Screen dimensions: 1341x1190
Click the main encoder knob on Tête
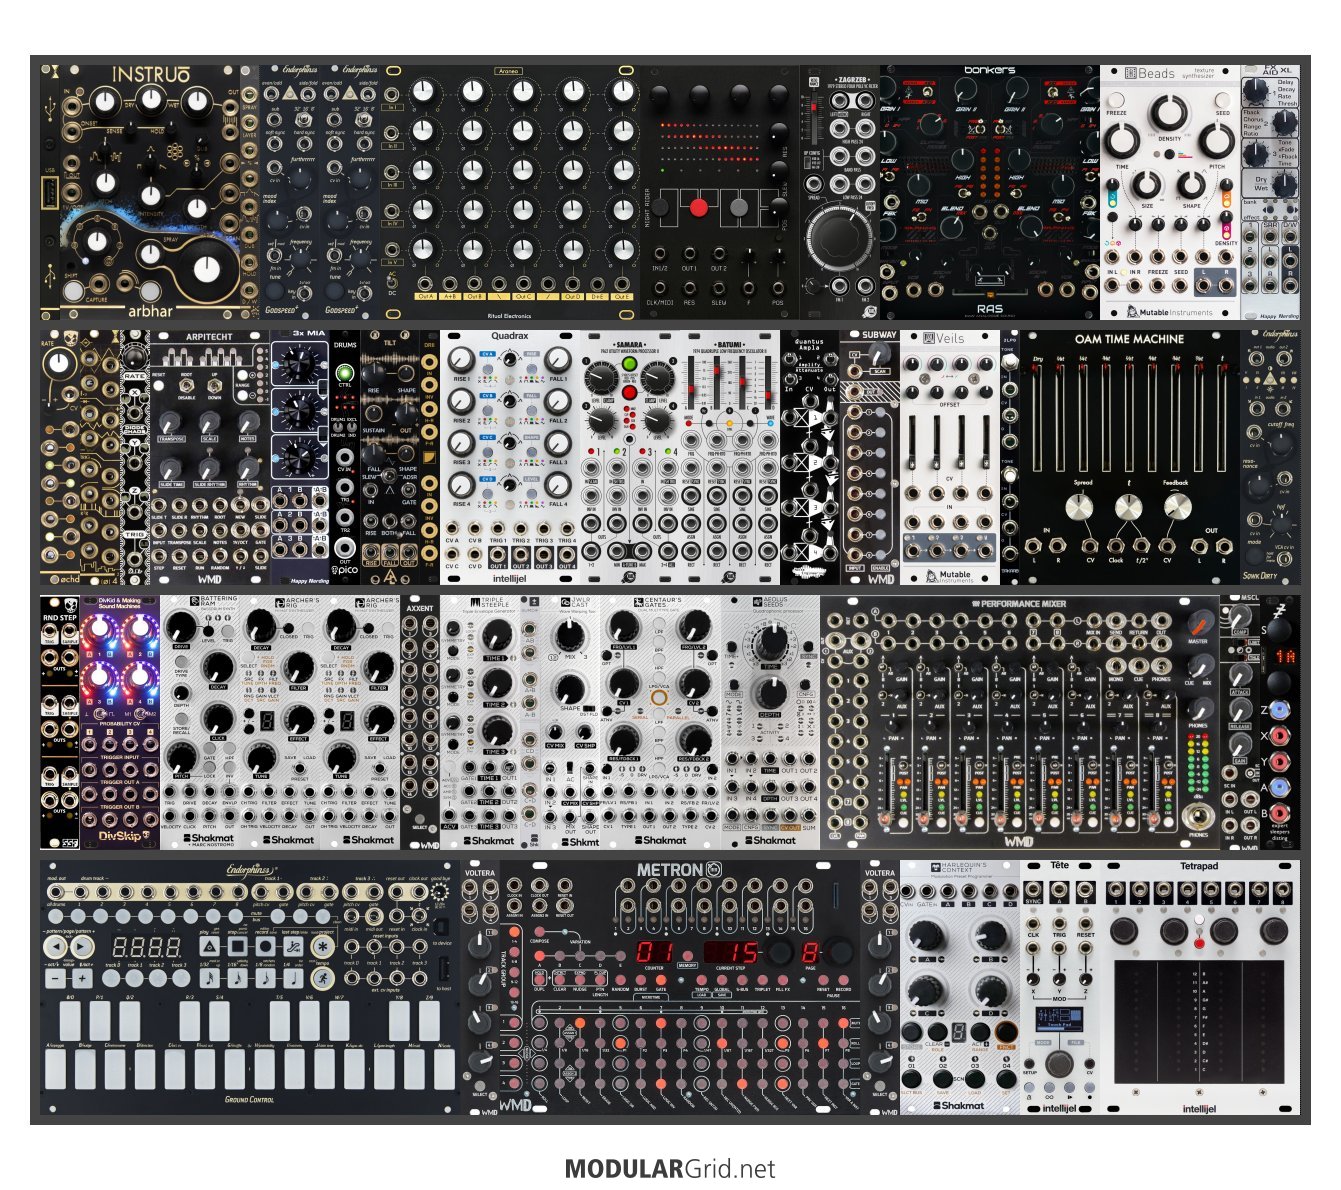(1059, 1064)
